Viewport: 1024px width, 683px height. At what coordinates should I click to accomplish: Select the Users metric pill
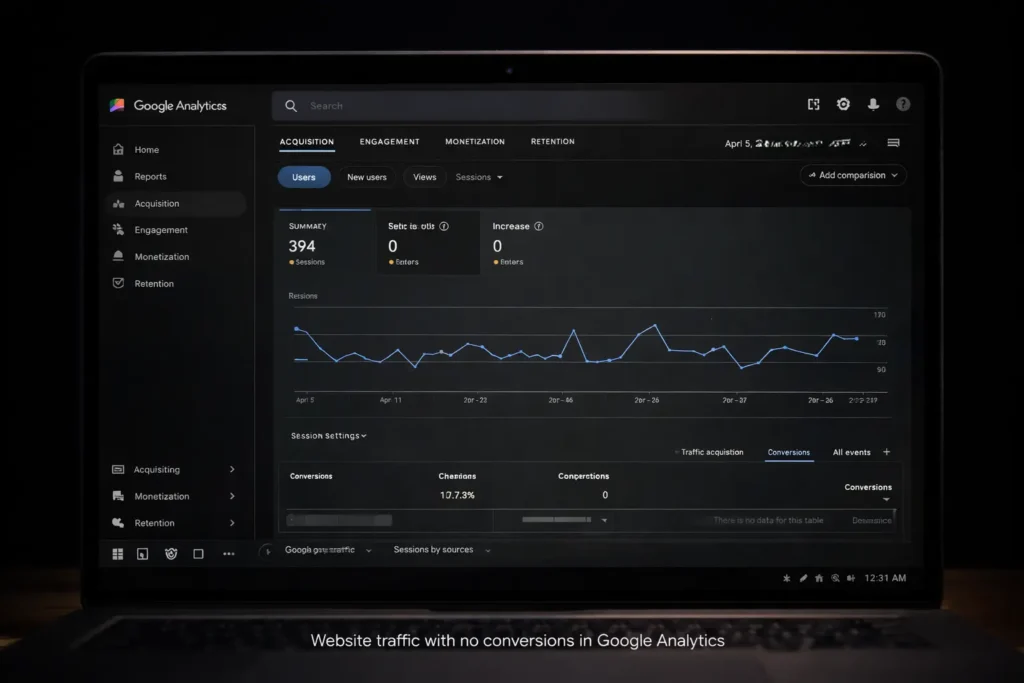tap(304, 177)
